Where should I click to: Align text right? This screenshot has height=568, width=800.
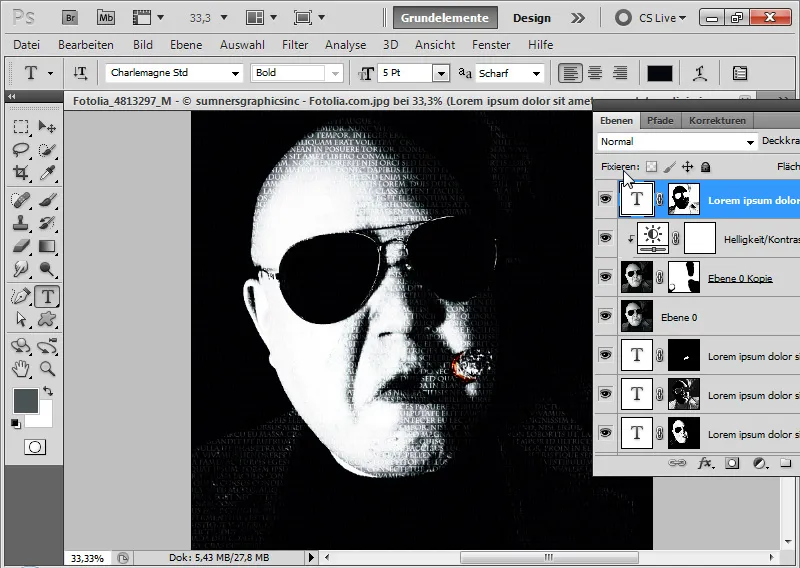[619, 73]
